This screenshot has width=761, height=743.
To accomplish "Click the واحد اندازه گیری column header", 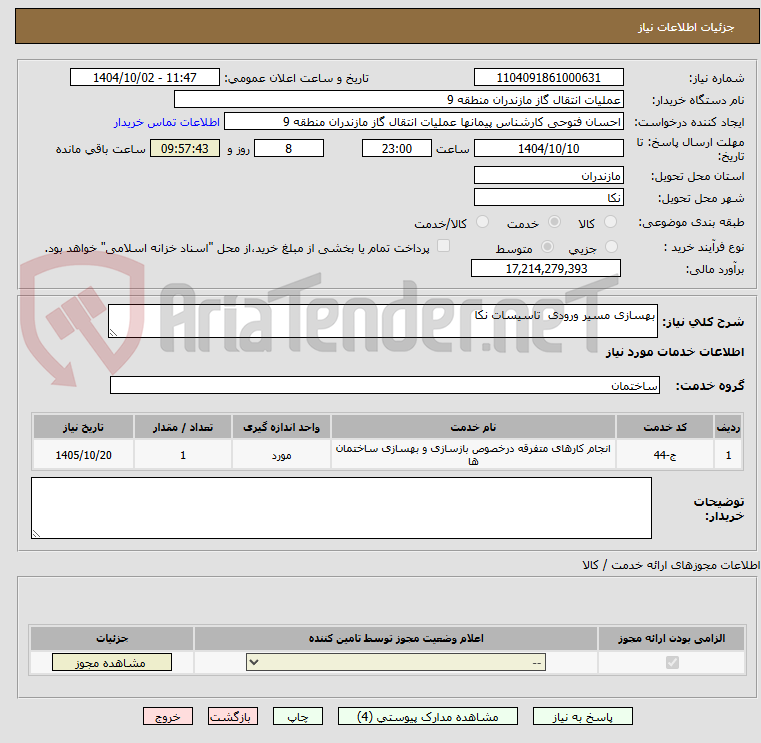I will [281, 427].
